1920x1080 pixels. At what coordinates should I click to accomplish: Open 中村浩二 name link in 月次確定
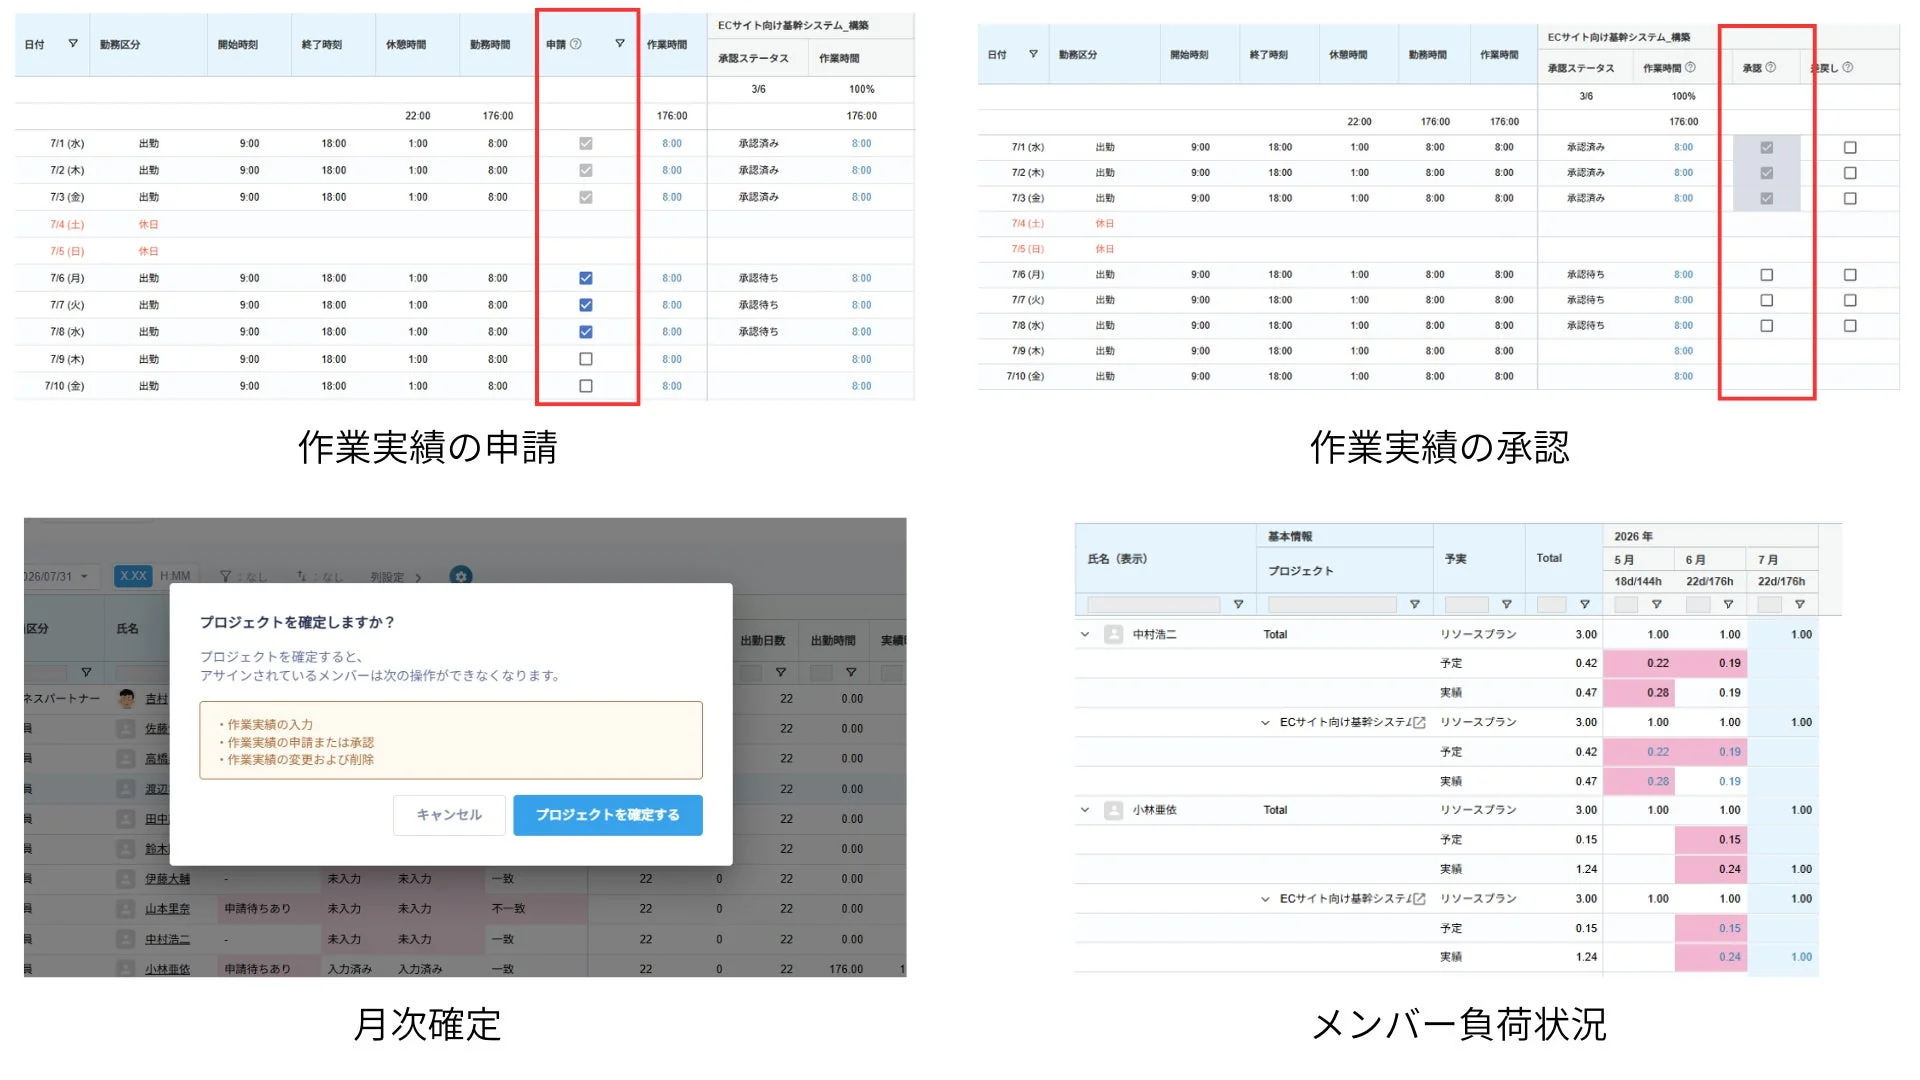pyautogui.click(x=167, y=940)
